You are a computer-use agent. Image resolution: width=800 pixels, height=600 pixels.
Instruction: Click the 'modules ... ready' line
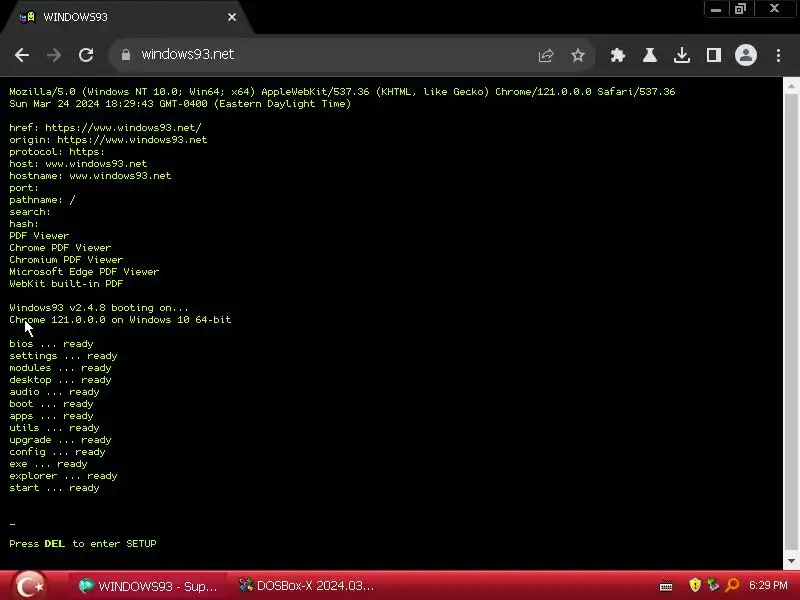[x=60, y=368]
